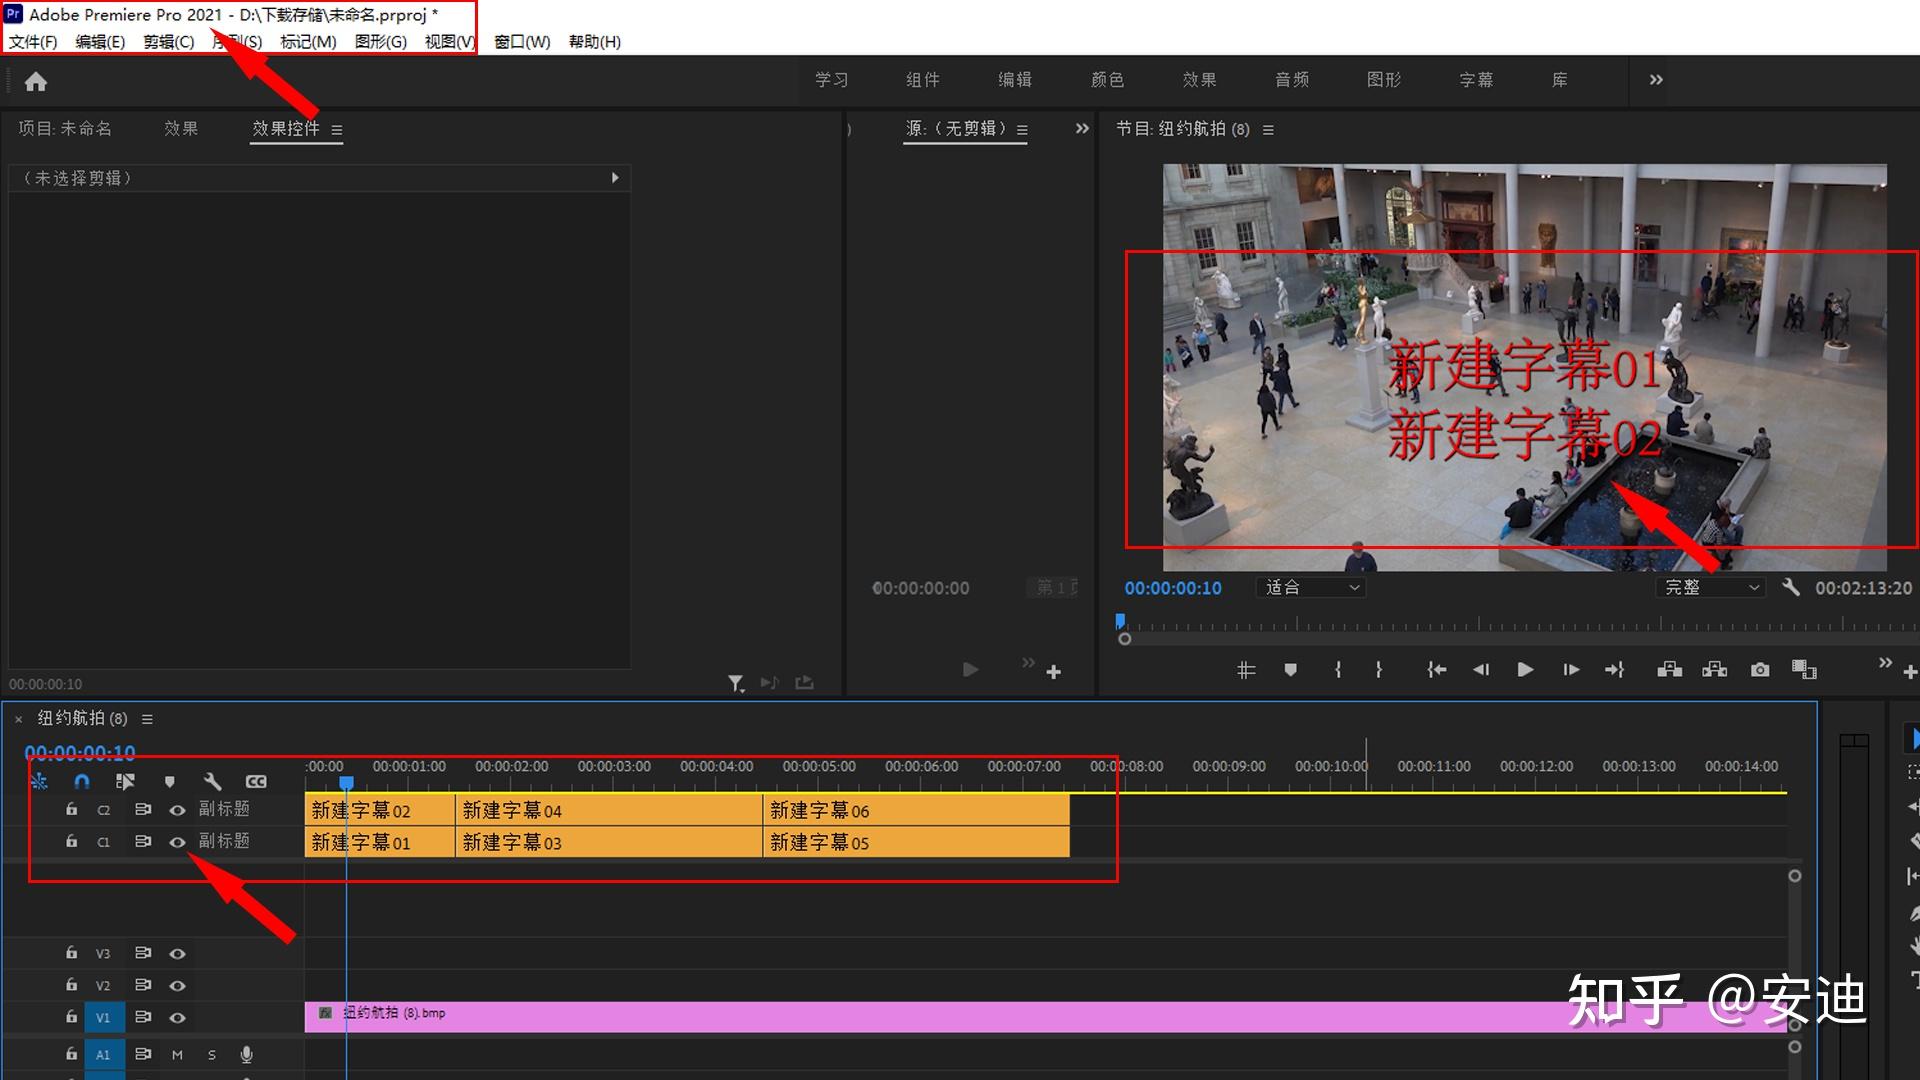Enable voice-over record on A1
The height and width of the screenshot is (1080, 1920).
click(x=246, y=1054)
